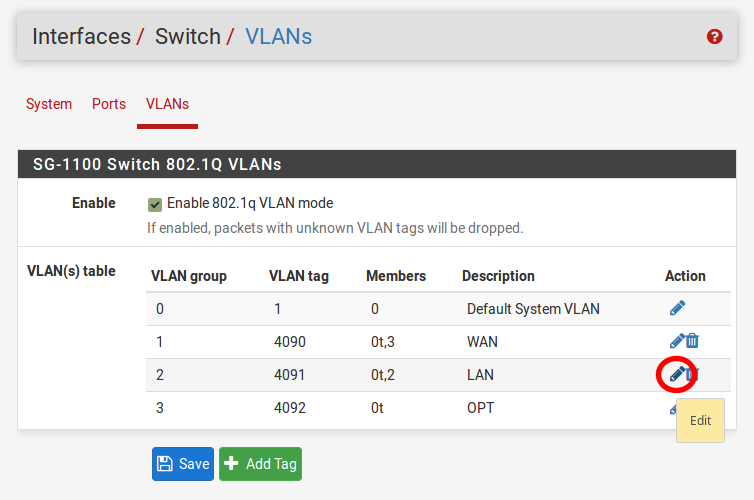Viewport: 754px width, 500px height.
Task: Click the Members column header
Action: (396, 276)
